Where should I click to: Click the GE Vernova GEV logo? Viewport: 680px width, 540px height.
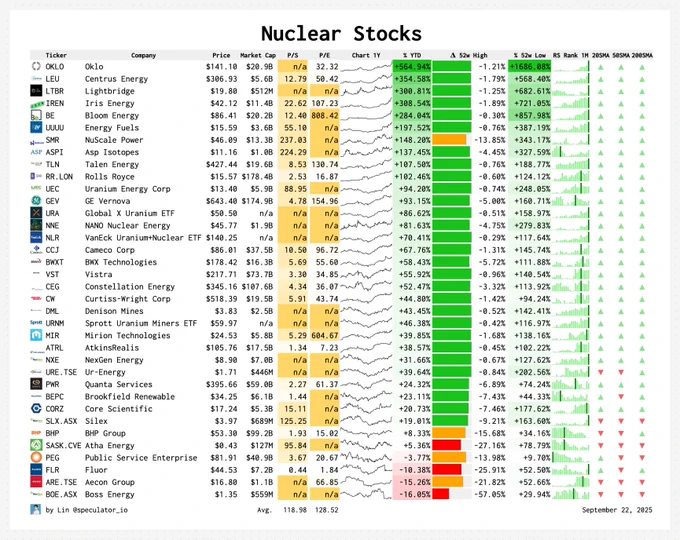[x=36, y=201]
